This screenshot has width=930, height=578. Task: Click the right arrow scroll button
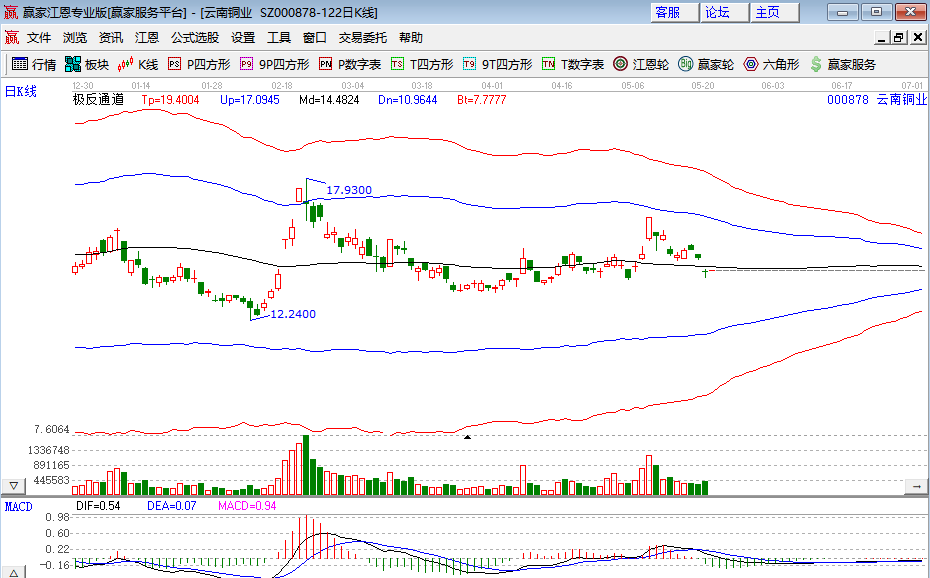coord(916,487)
